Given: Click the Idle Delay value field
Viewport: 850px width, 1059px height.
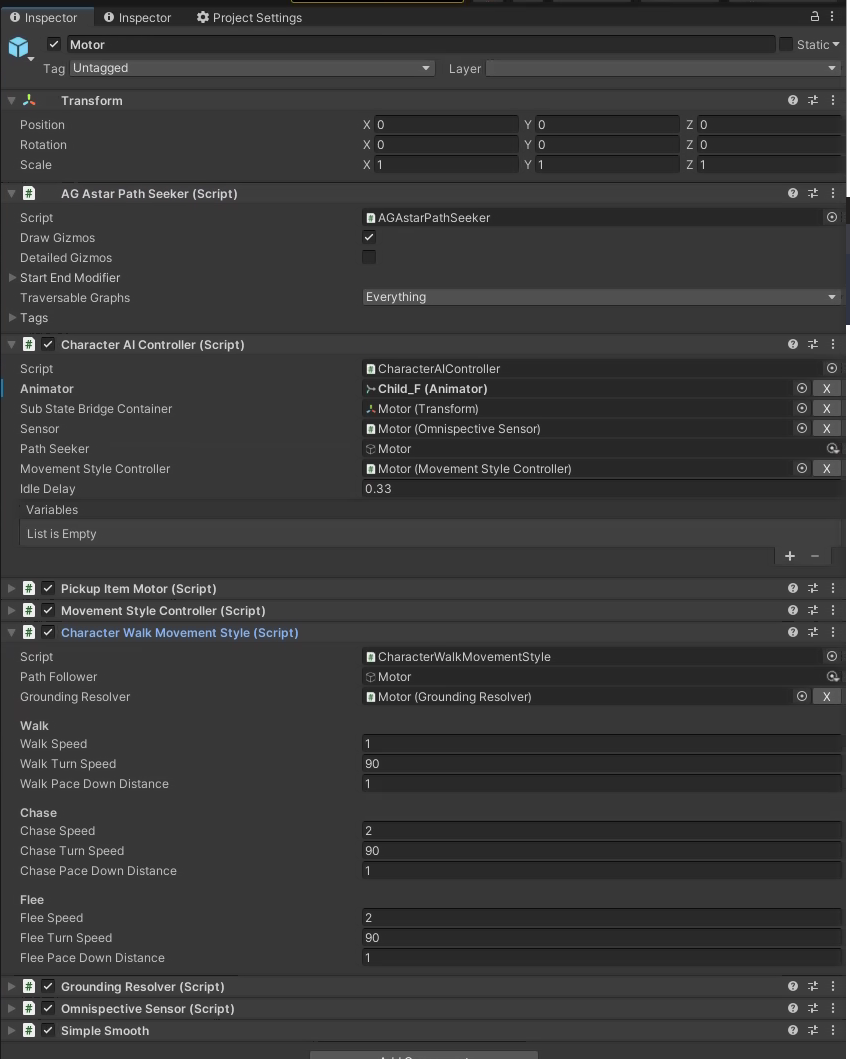Looking at the screenshot, I should [500, 488].
